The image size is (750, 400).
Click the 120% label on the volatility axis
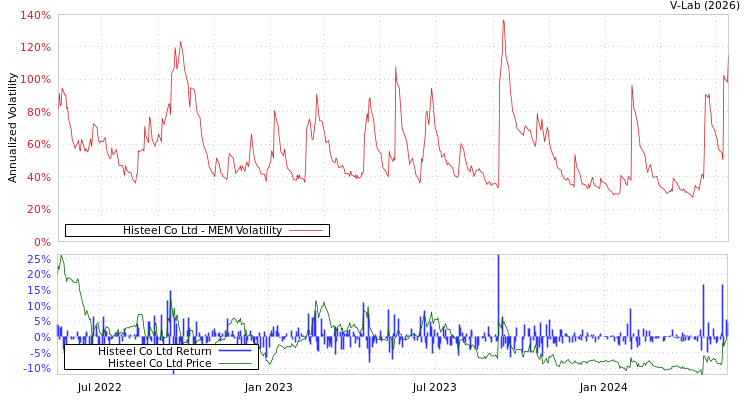35,48
